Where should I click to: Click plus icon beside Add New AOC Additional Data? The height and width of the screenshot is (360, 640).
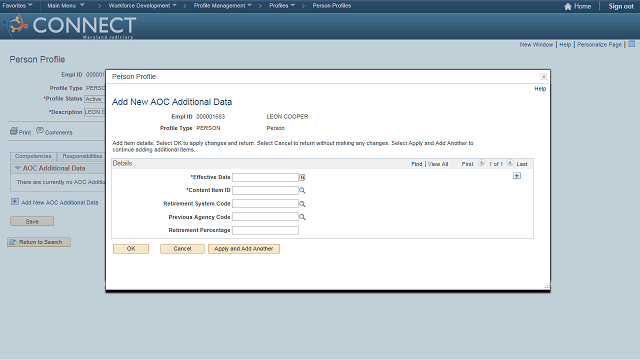coord(15,202)
